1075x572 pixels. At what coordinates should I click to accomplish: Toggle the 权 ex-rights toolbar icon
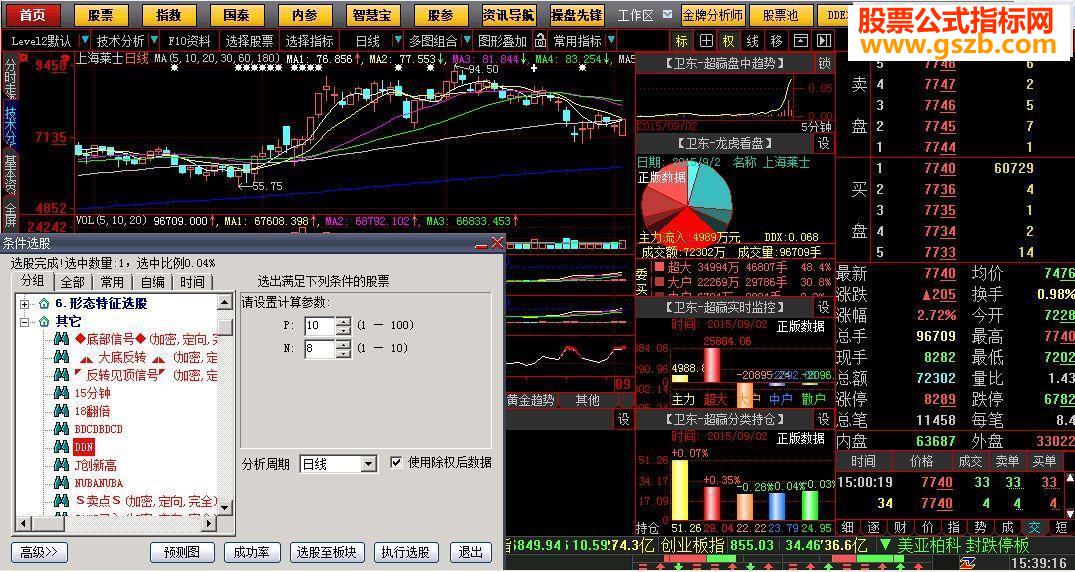[x=729, y=40]
